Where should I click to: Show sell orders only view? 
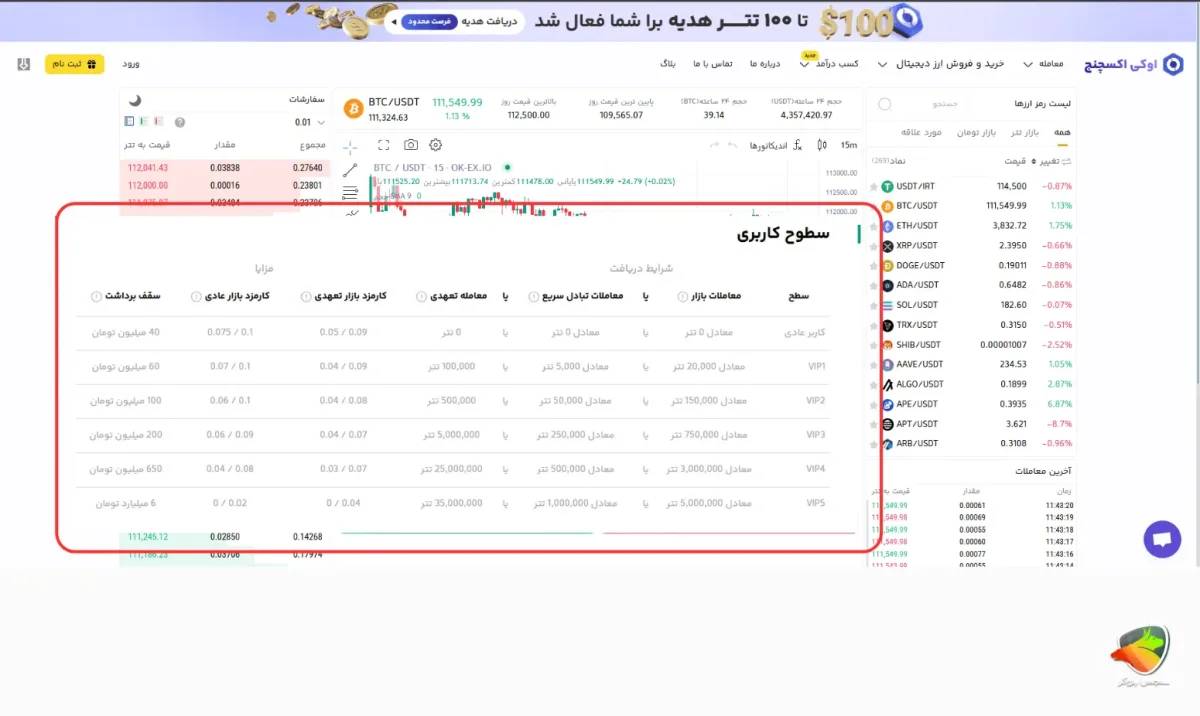(x=159, y=121)
